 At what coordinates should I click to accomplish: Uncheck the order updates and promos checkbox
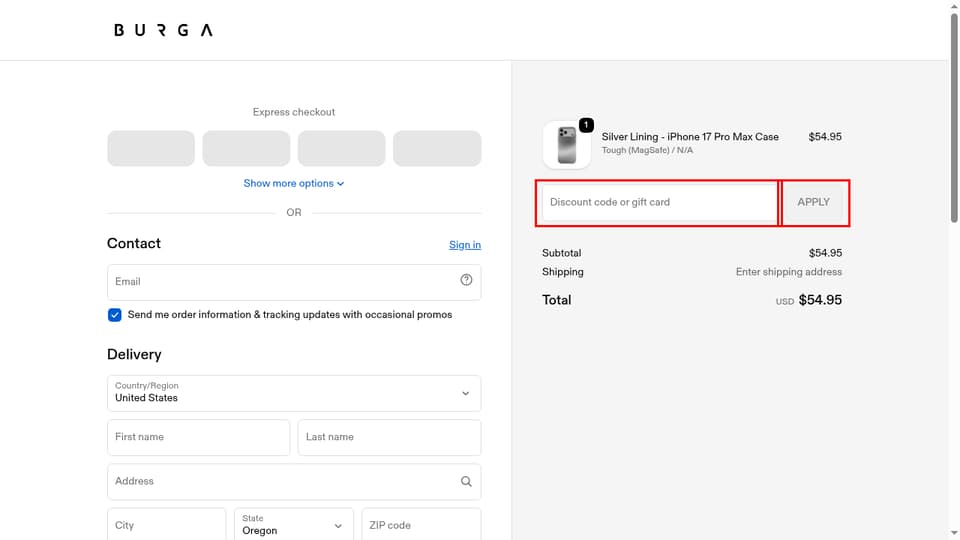coord(114,315)
